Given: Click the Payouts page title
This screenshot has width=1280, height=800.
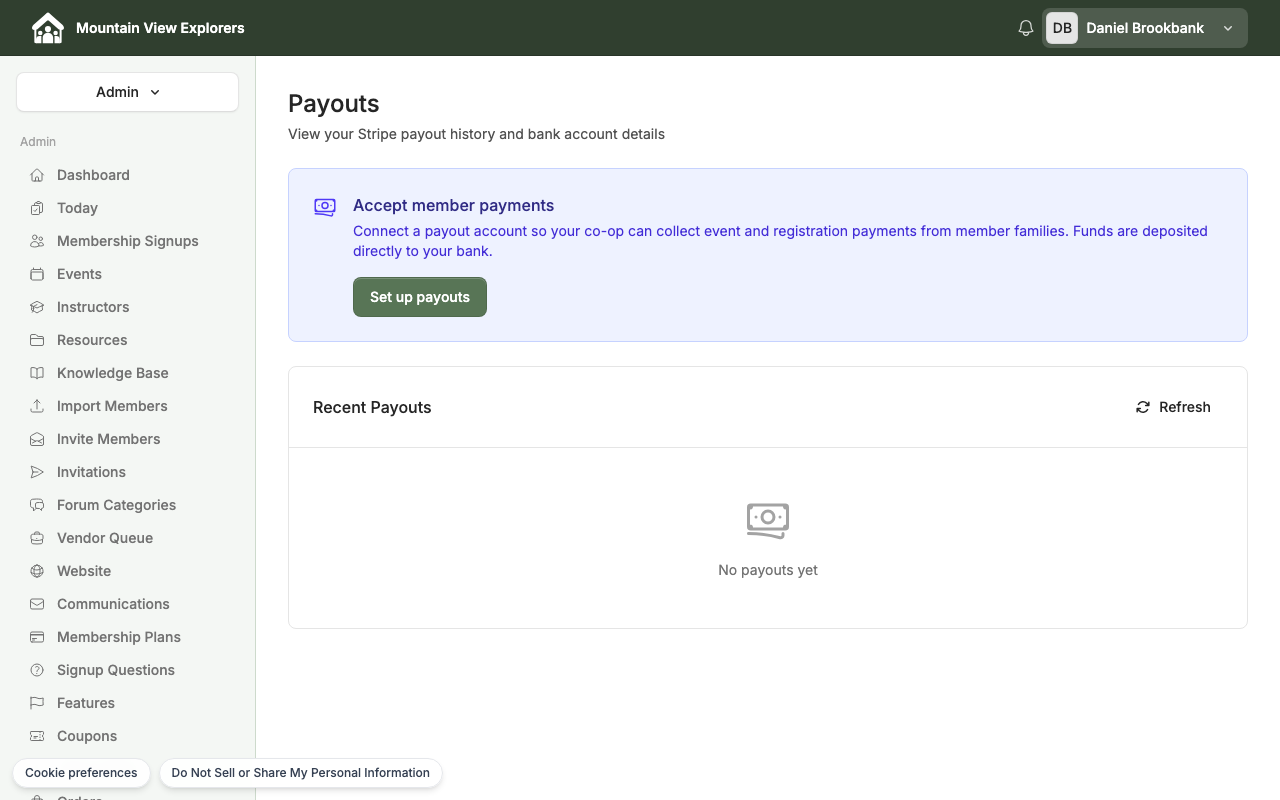Looking at the screenshot, I should pos(334,104).
